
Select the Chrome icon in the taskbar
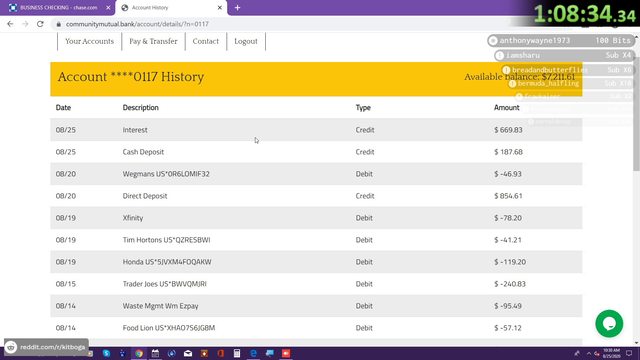tap(139, 353)
